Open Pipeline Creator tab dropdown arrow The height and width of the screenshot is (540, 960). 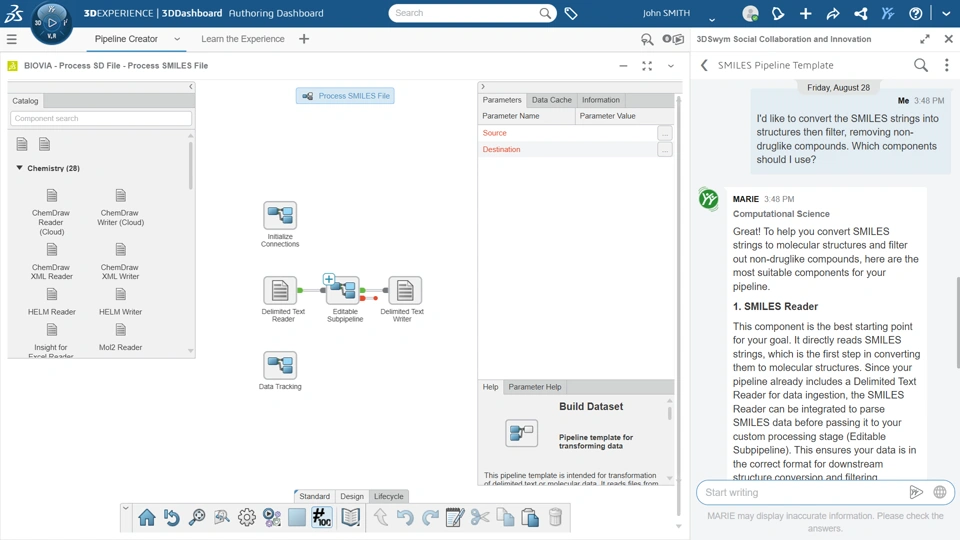(x=177, y=39)
